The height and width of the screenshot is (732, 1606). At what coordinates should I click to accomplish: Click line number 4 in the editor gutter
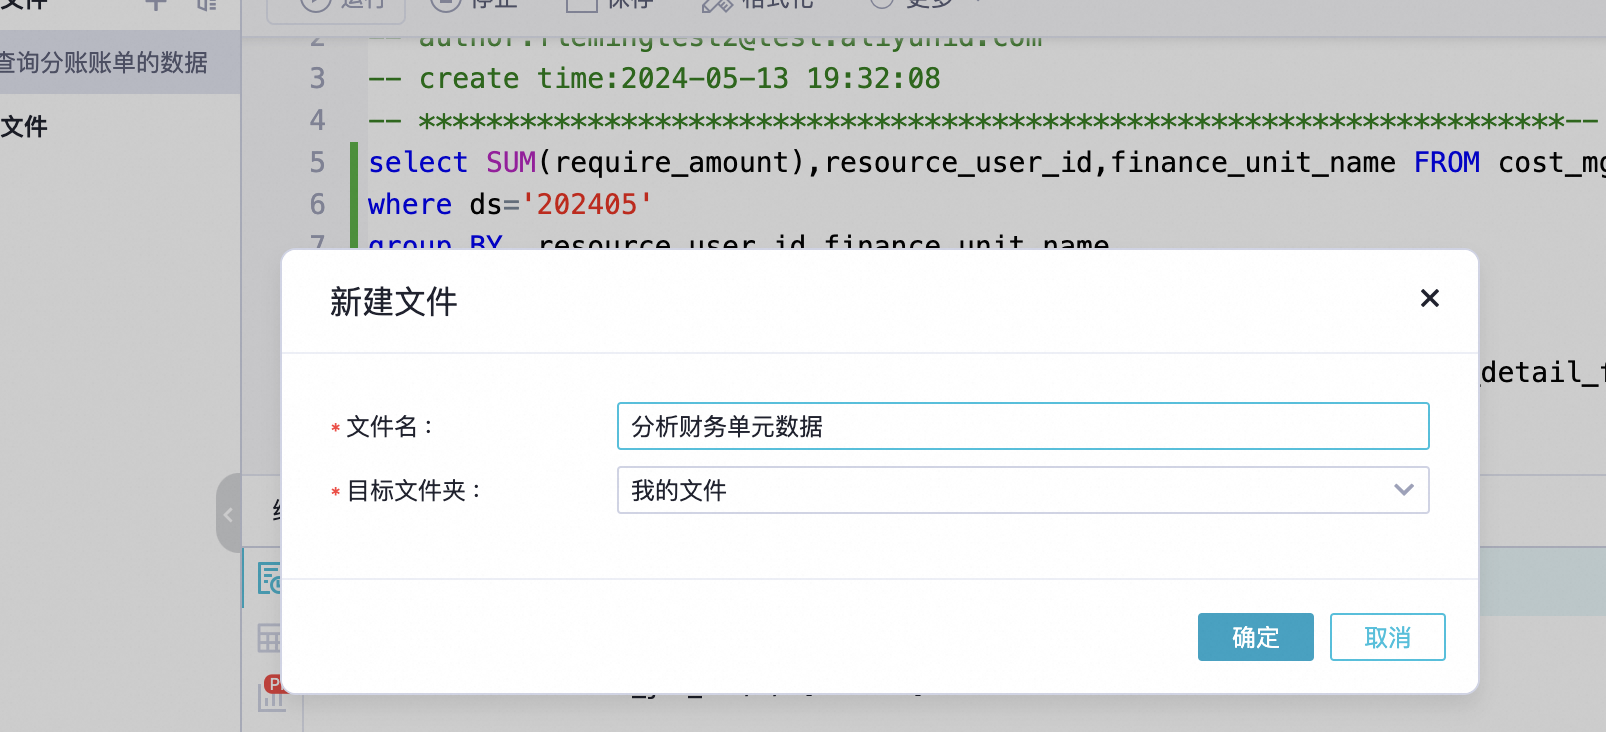[x=317, y=120]
